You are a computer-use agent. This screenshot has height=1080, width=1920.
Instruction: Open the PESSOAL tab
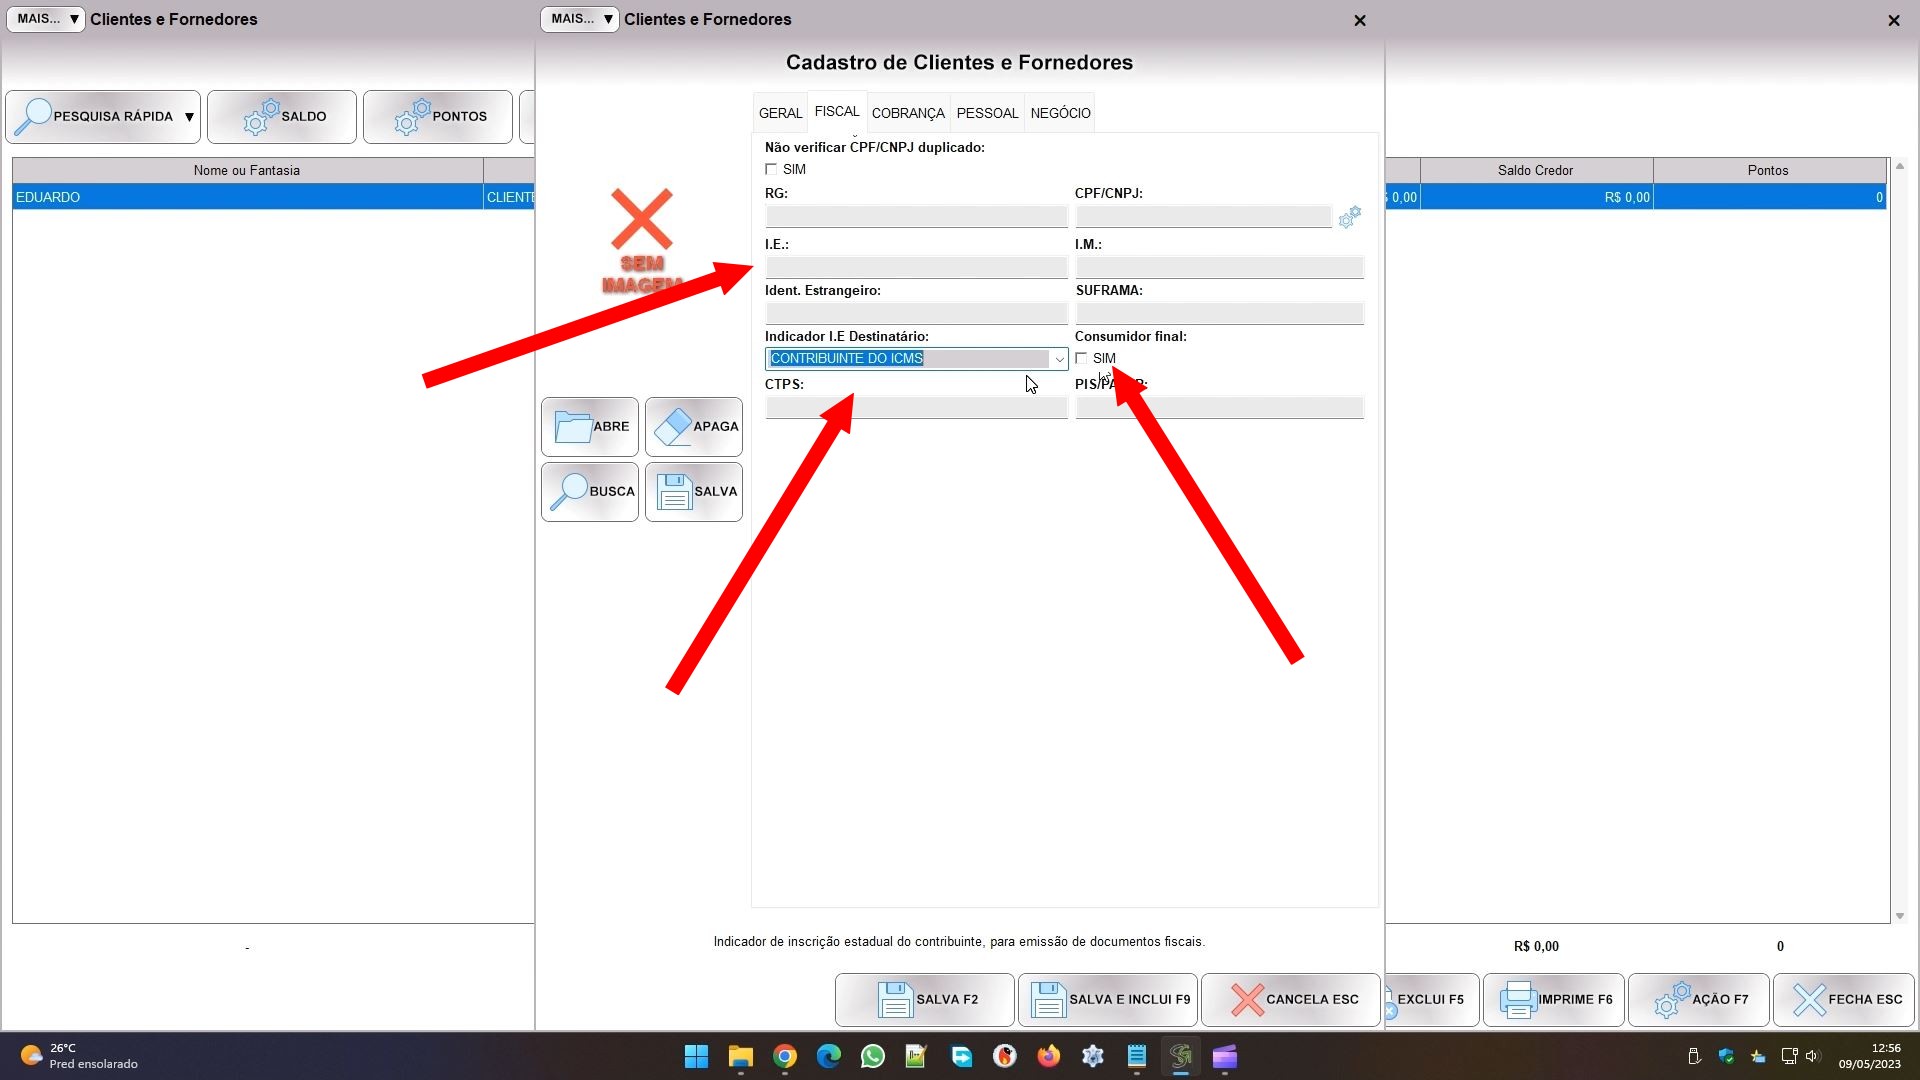987,113
